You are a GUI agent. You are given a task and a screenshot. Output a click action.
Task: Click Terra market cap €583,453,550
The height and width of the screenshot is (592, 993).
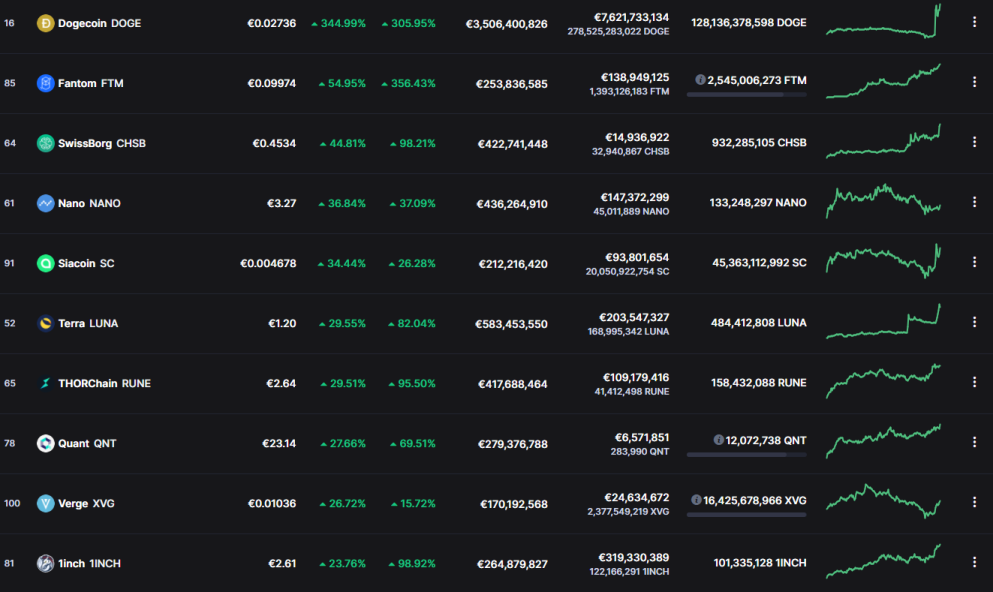pyautogui.click(x=511, y=324)
